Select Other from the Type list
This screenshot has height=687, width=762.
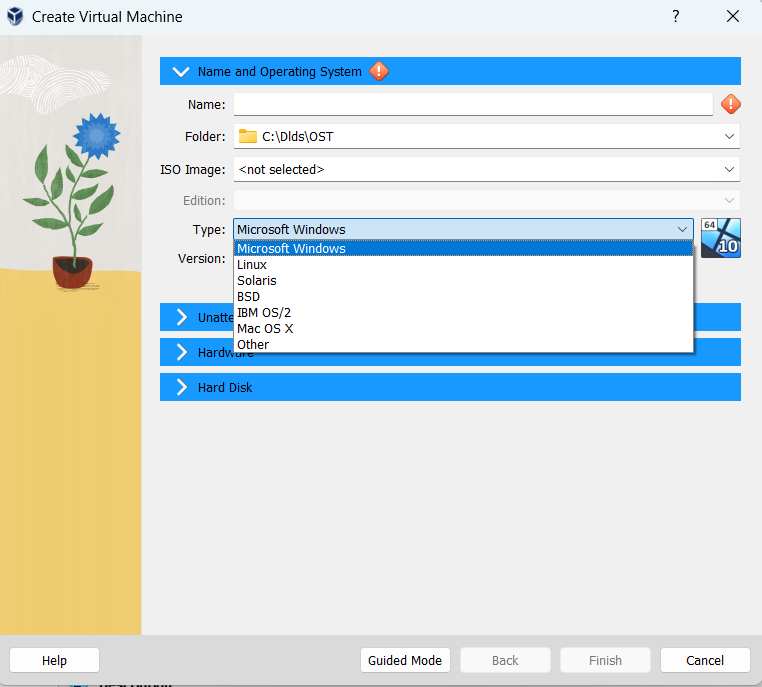(x=464, y=345)
